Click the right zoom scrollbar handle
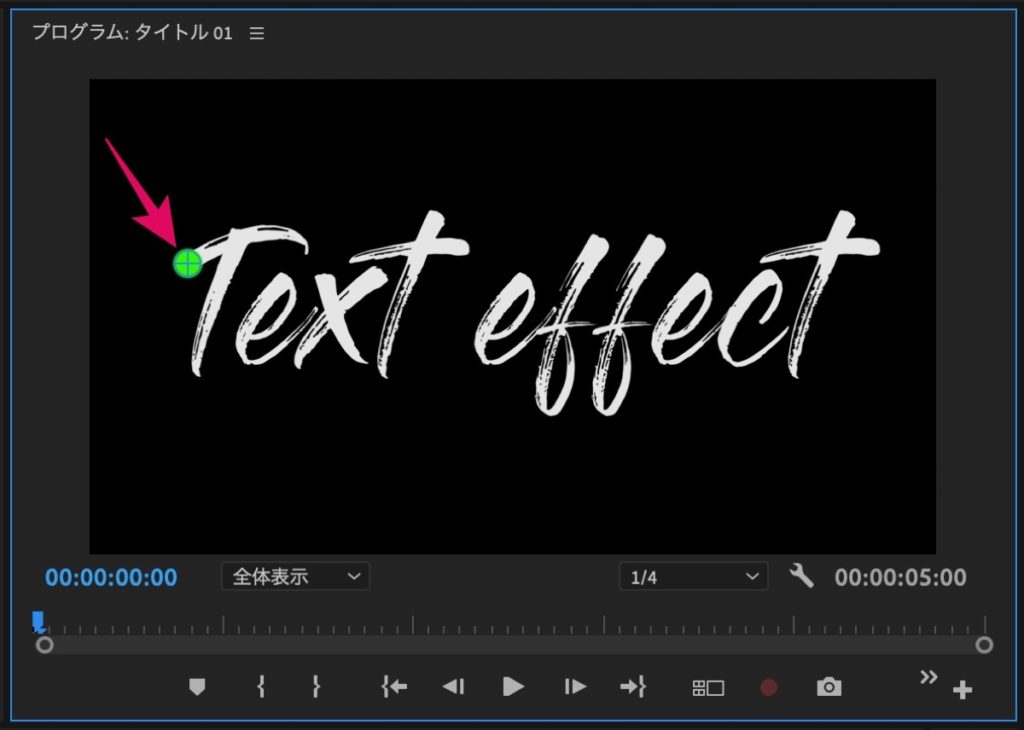Screen dimensions: 1024x730 984,645
